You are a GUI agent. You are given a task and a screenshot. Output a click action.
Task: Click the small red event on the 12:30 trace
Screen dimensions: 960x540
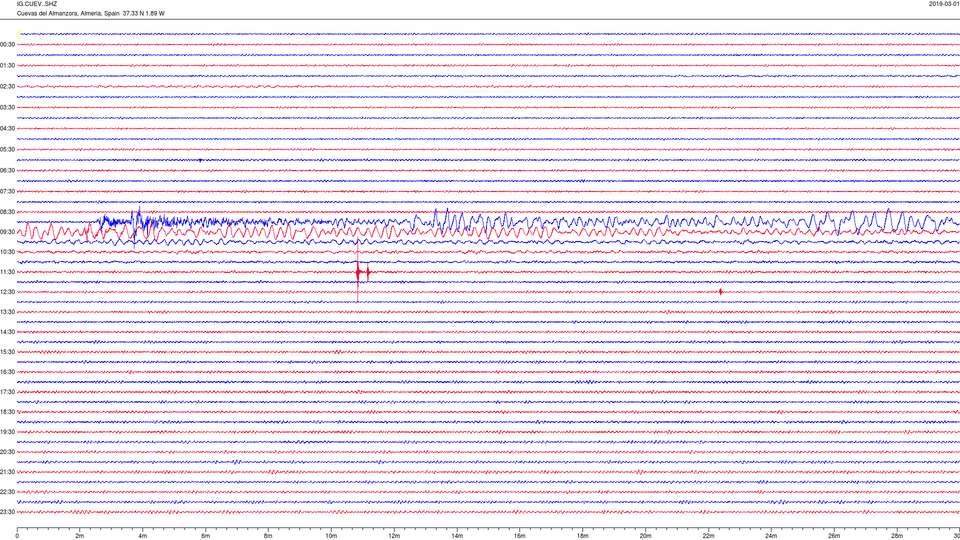coord(721,292)
